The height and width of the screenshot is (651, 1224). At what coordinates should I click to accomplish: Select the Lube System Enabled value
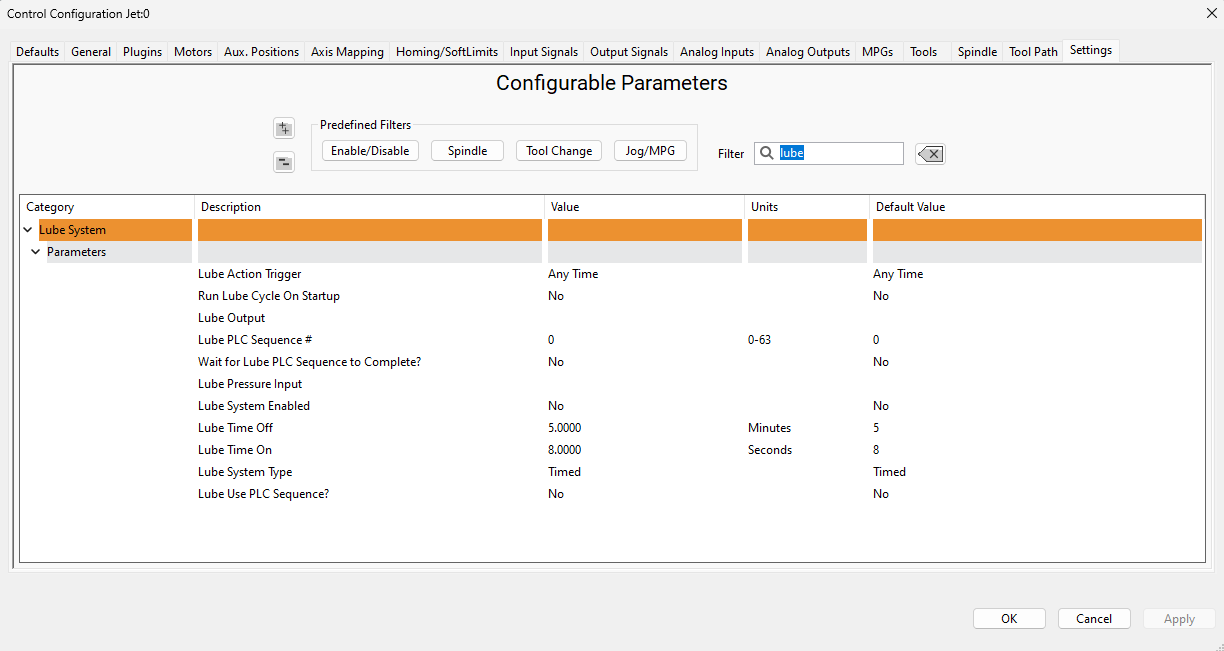point(556,406)
